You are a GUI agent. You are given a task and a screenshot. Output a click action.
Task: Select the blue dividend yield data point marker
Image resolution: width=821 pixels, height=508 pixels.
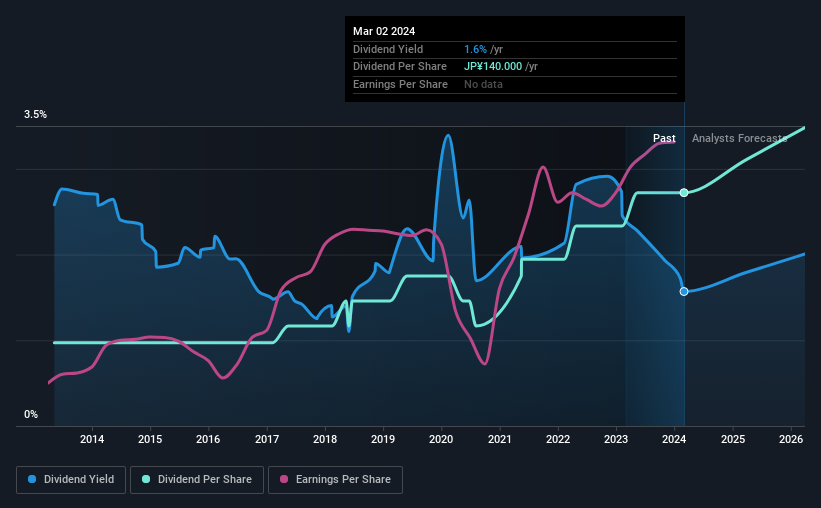click(x=684, y=291)
